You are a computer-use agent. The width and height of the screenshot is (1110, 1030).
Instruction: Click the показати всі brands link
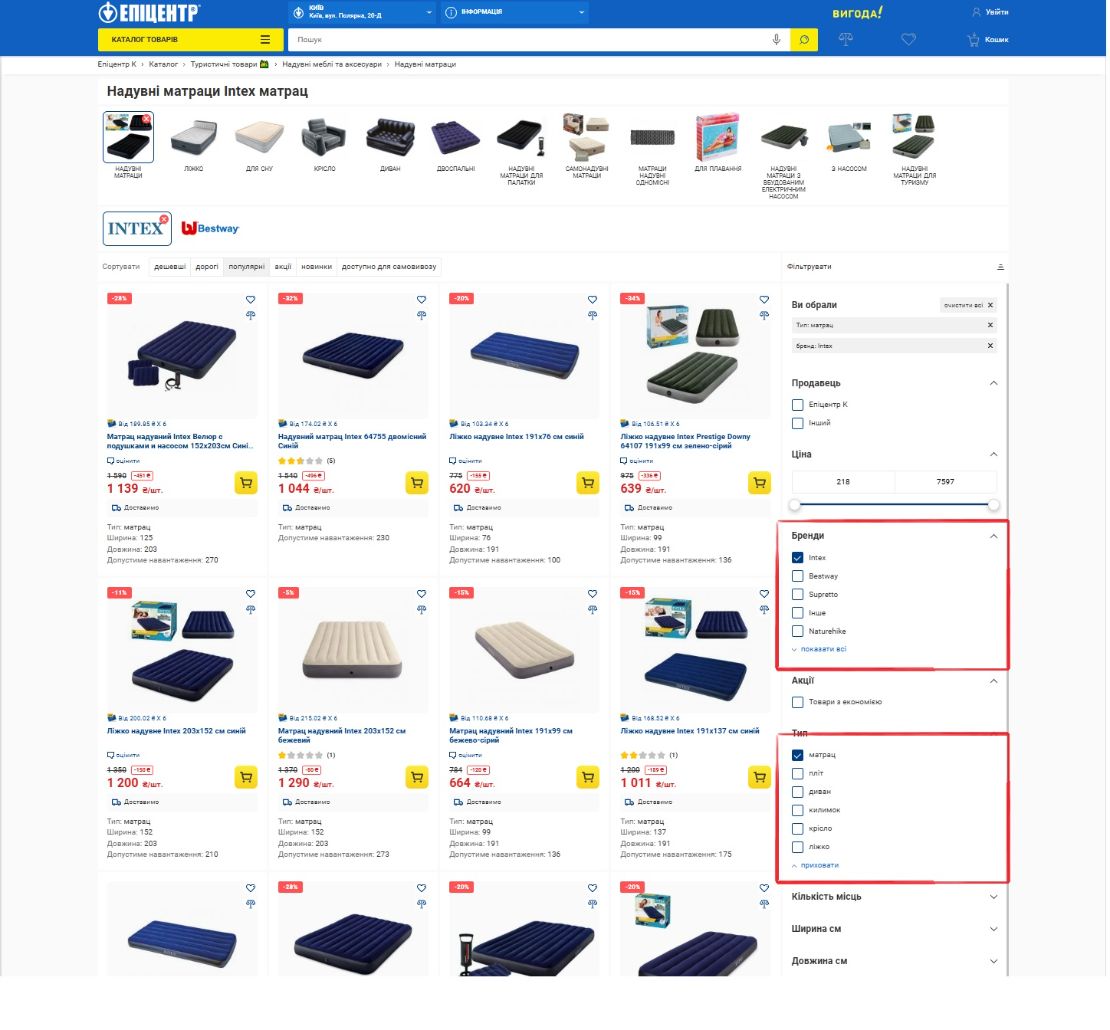pos(823,649)
